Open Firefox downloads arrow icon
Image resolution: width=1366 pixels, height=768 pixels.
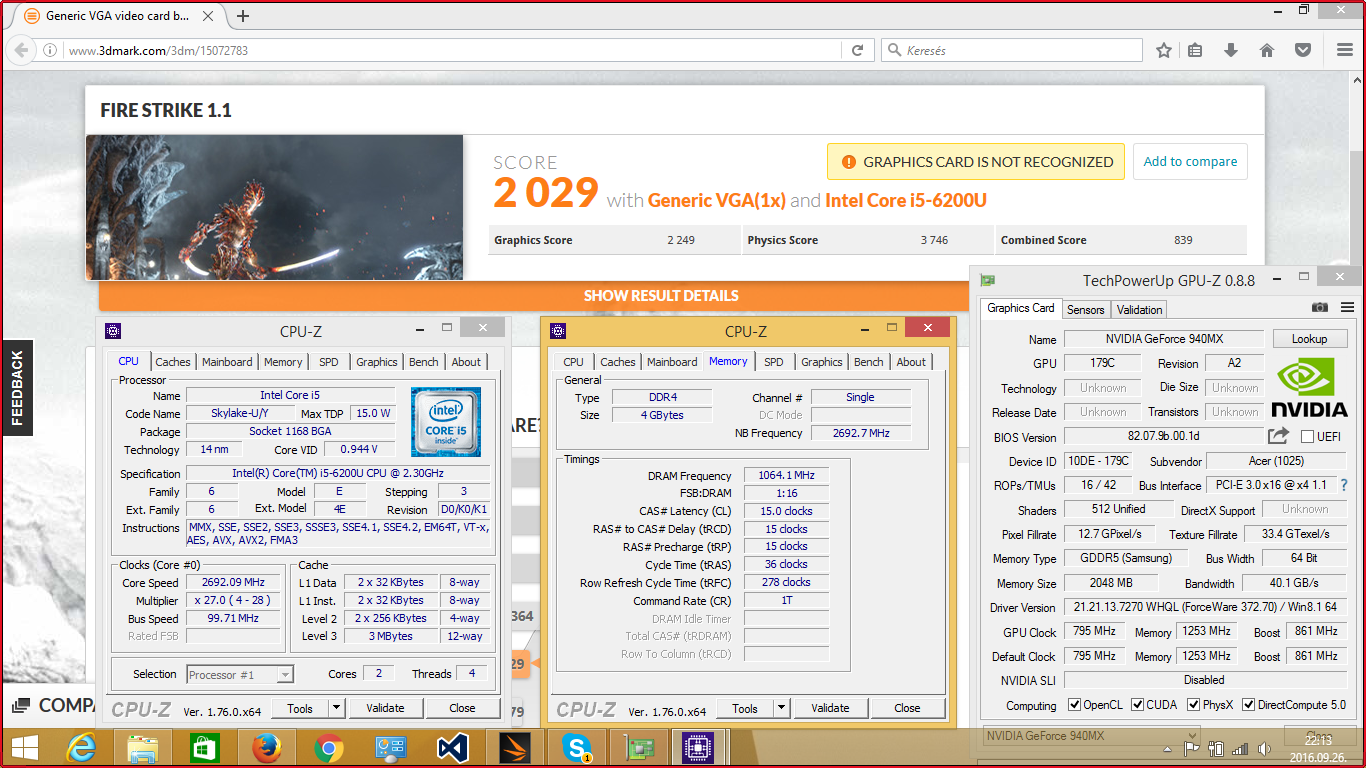(1231, 50)
